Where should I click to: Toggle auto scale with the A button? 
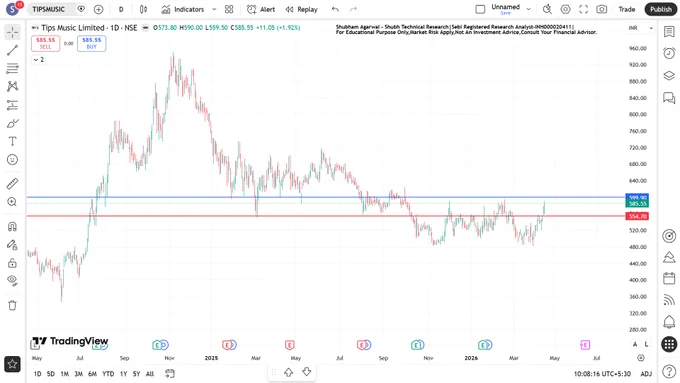(635, 344)
